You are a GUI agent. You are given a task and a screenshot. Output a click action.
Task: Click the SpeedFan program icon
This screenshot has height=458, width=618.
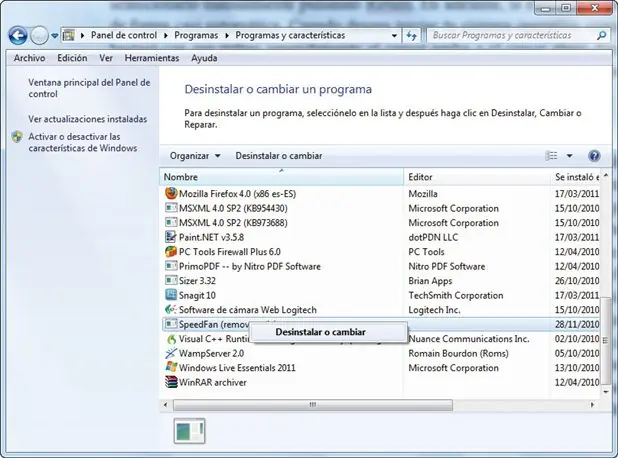171,324
